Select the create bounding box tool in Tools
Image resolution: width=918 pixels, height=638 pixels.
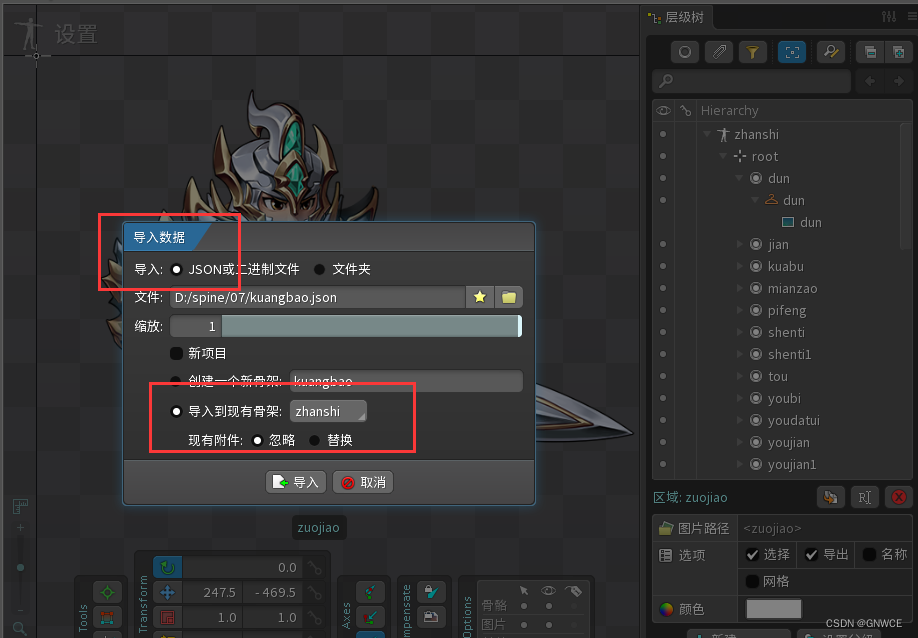pos(107,618)
